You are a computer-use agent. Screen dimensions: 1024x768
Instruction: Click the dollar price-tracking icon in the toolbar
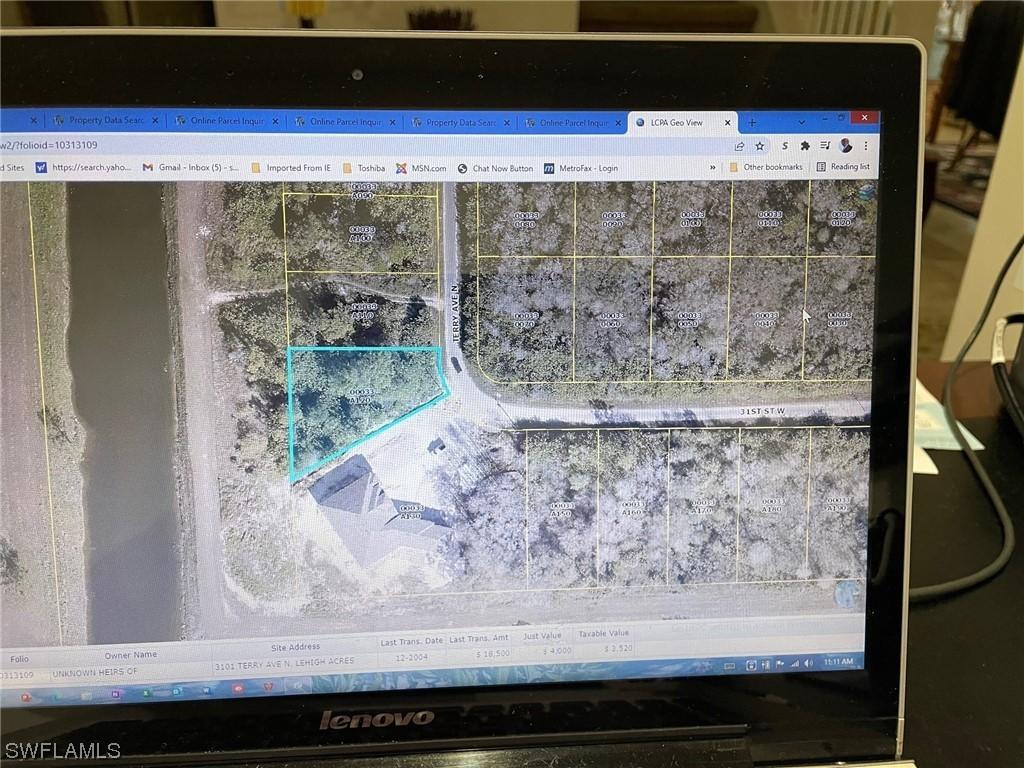[785, 145]
